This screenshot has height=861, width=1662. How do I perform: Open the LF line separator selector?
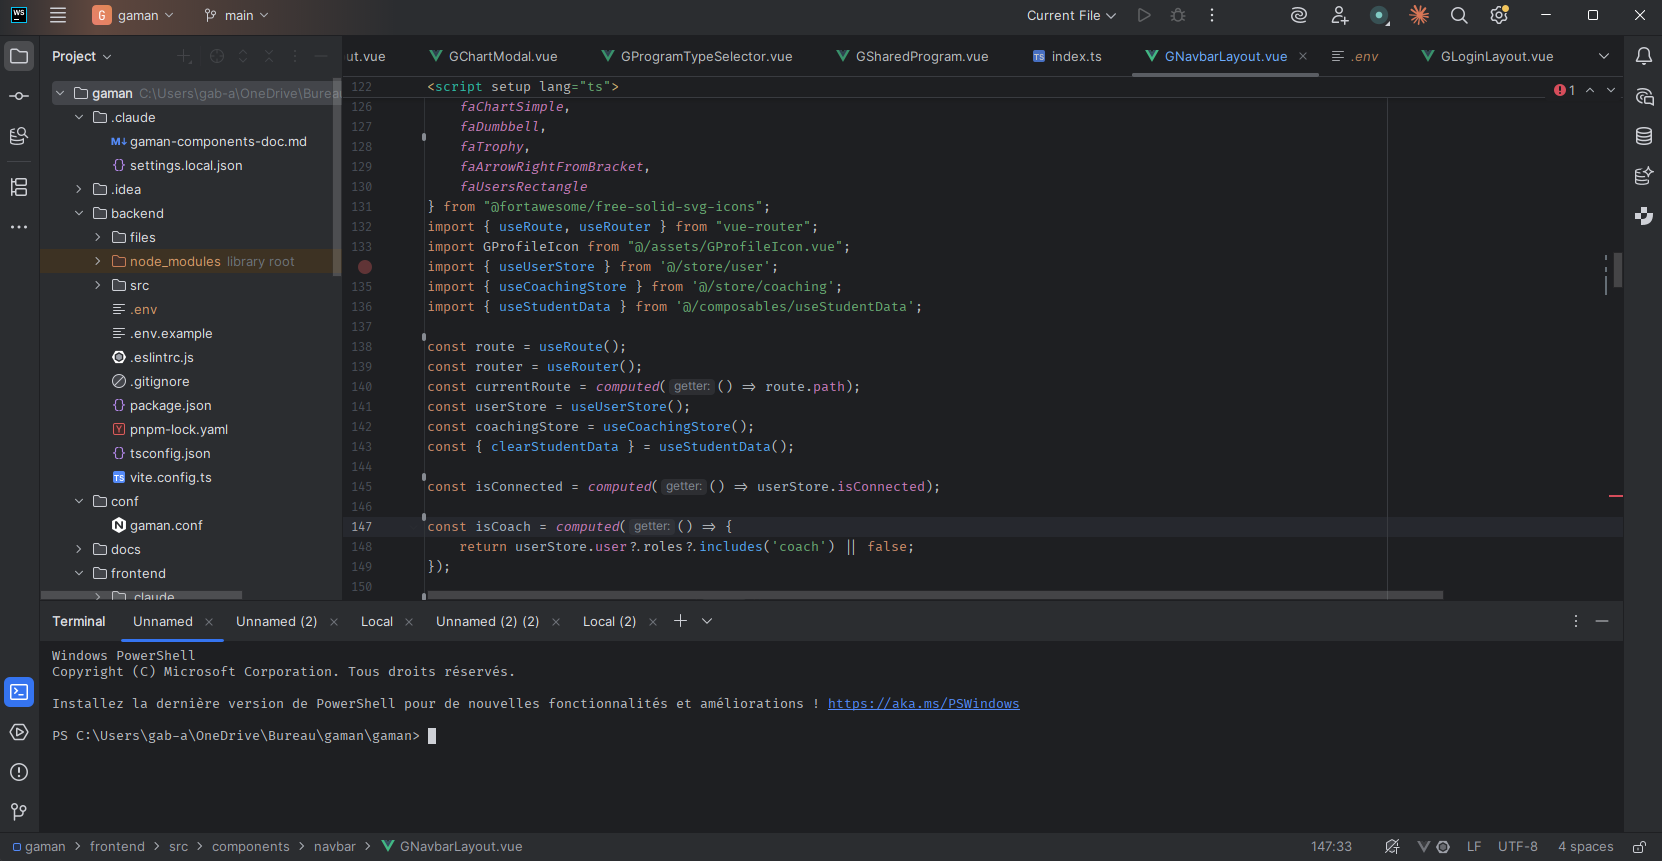tap(1473, 847)
